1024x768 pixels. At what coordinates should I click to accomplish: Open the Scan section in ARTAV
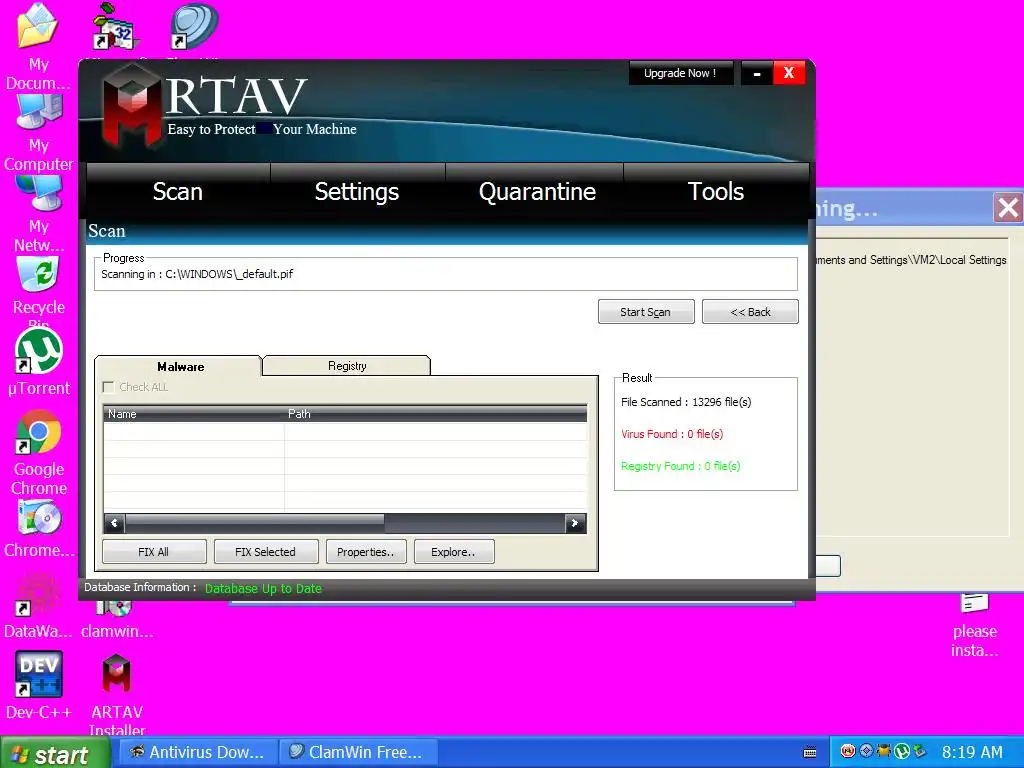coord(178,191)
